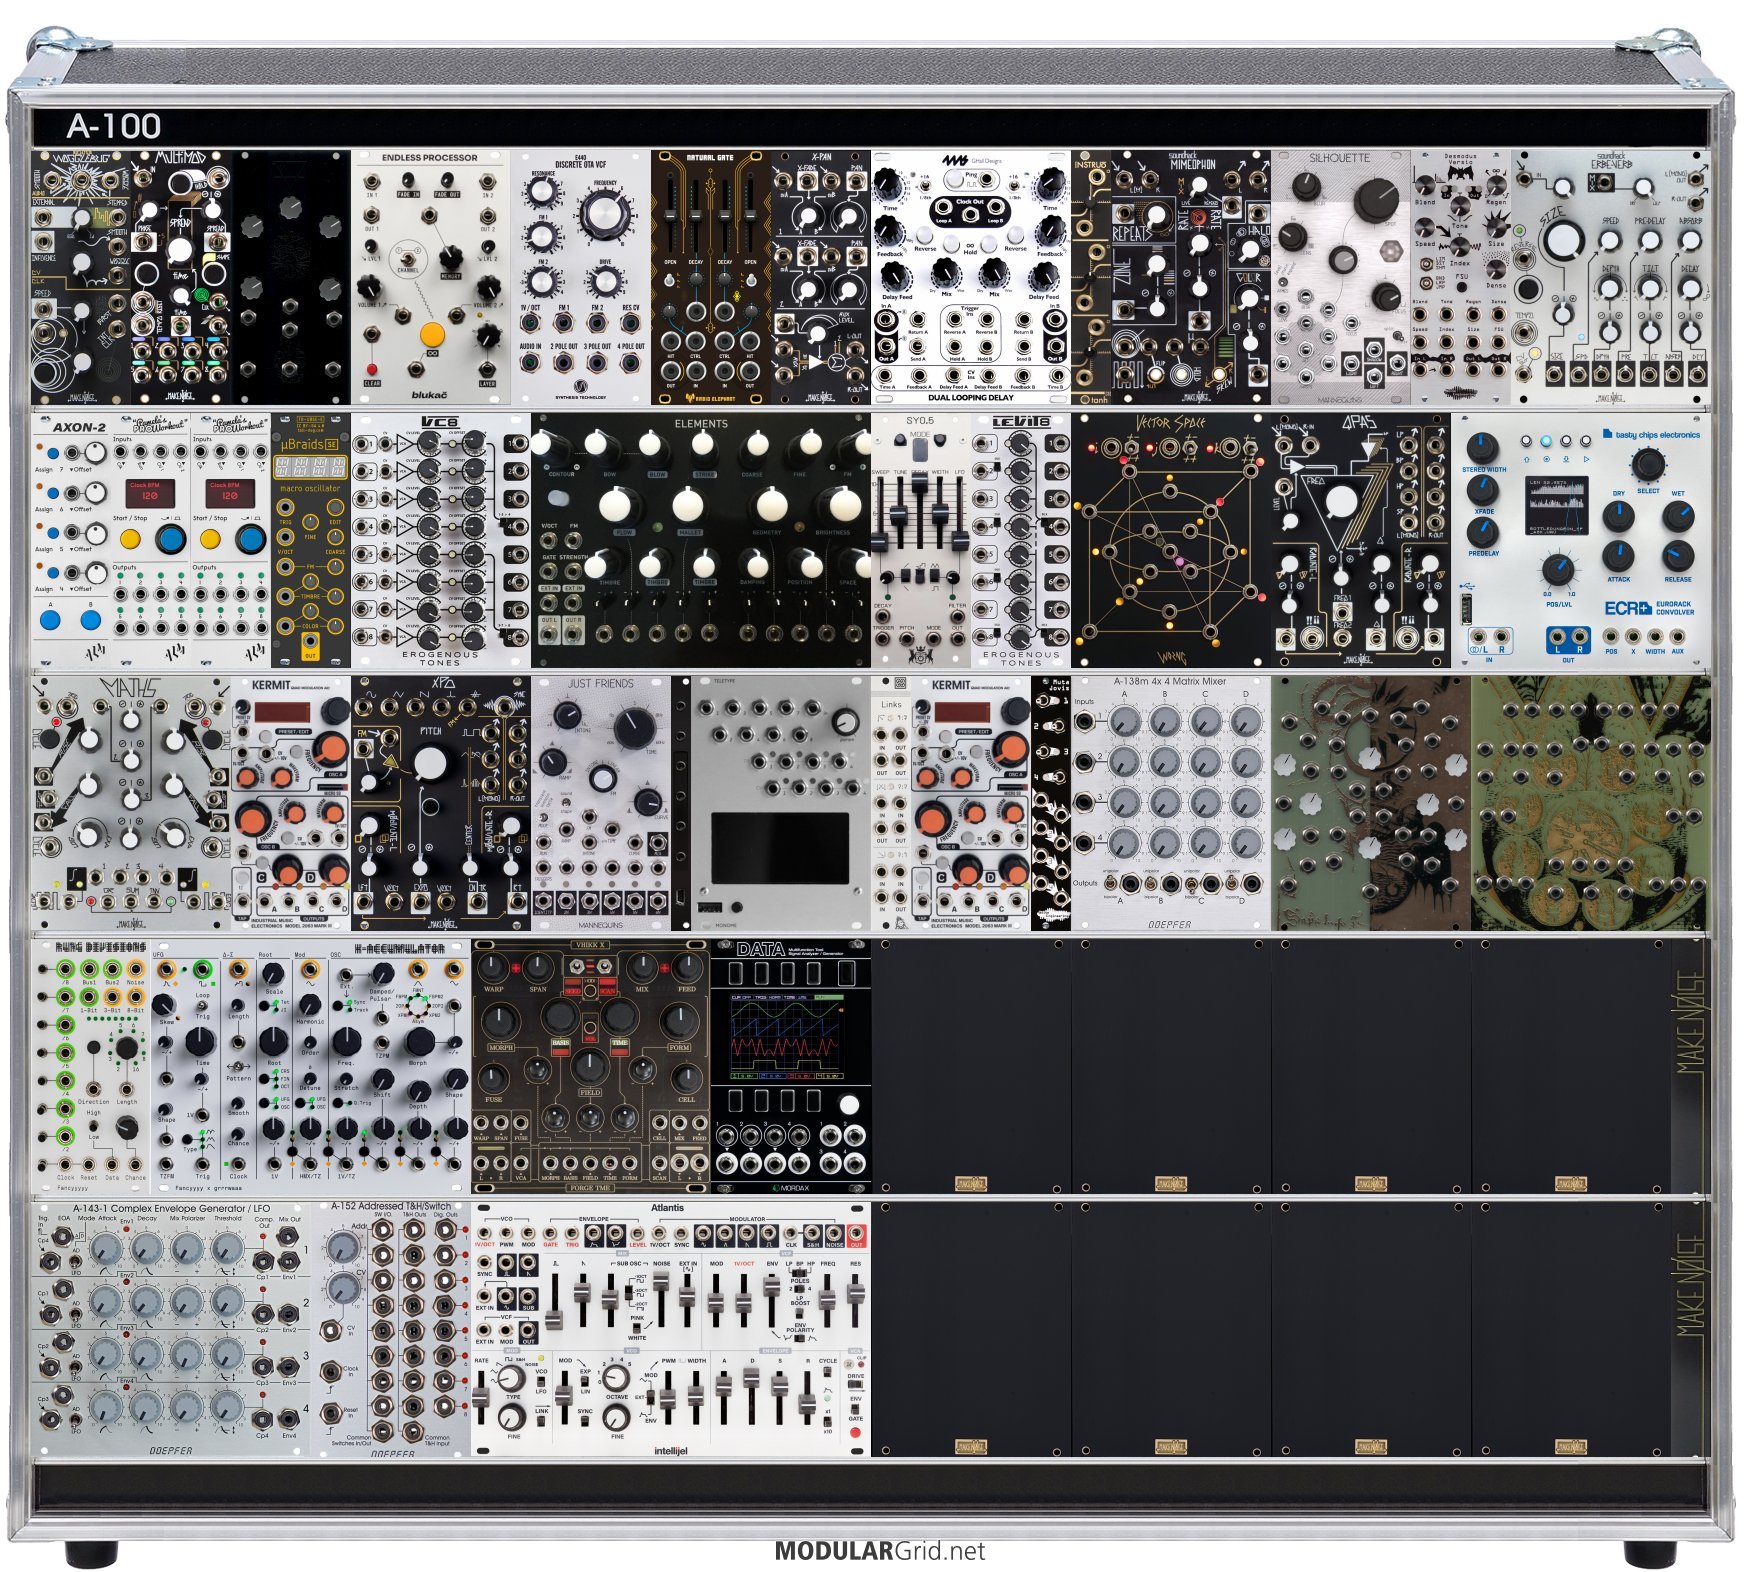Image resolution: width=1762 pixels, height=1572 pixels.
Task: Click the "macro oscillator" text on µBraids
Action: coord(310,489)
